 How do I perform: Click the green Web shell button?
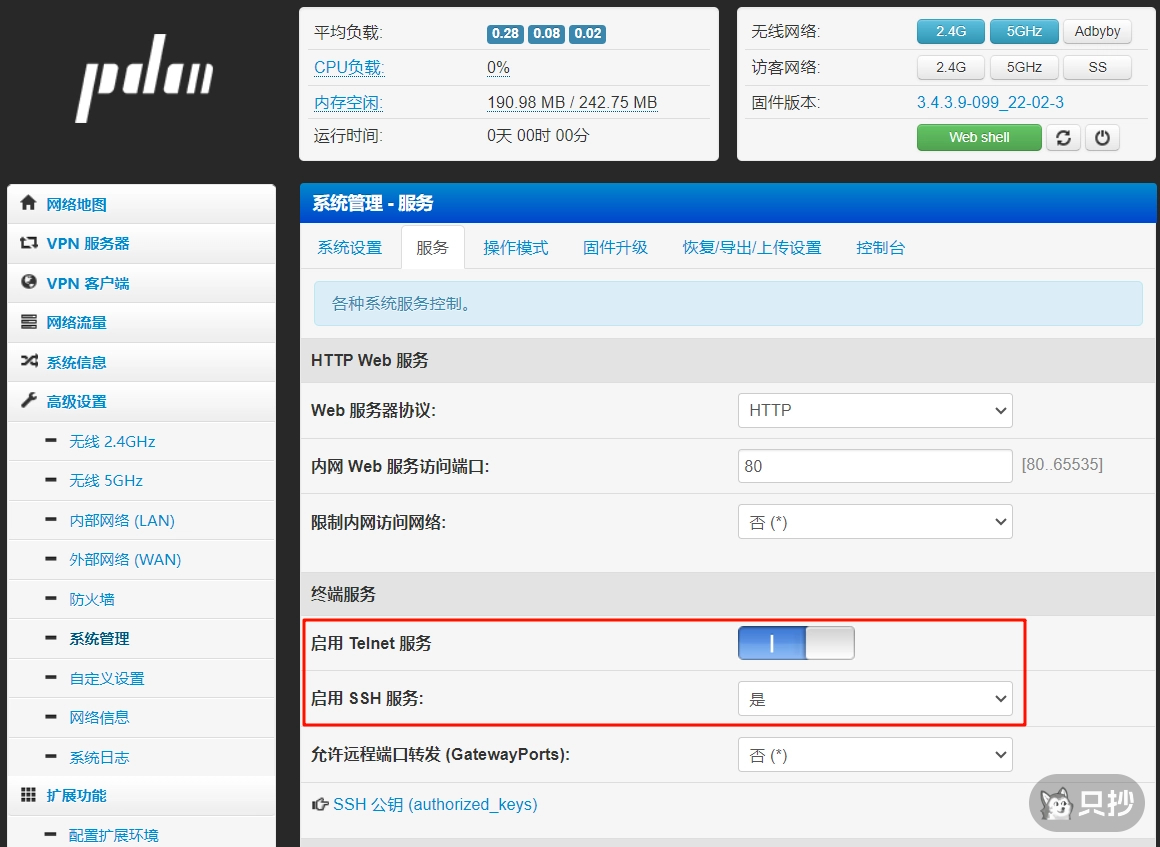point(978,138)
